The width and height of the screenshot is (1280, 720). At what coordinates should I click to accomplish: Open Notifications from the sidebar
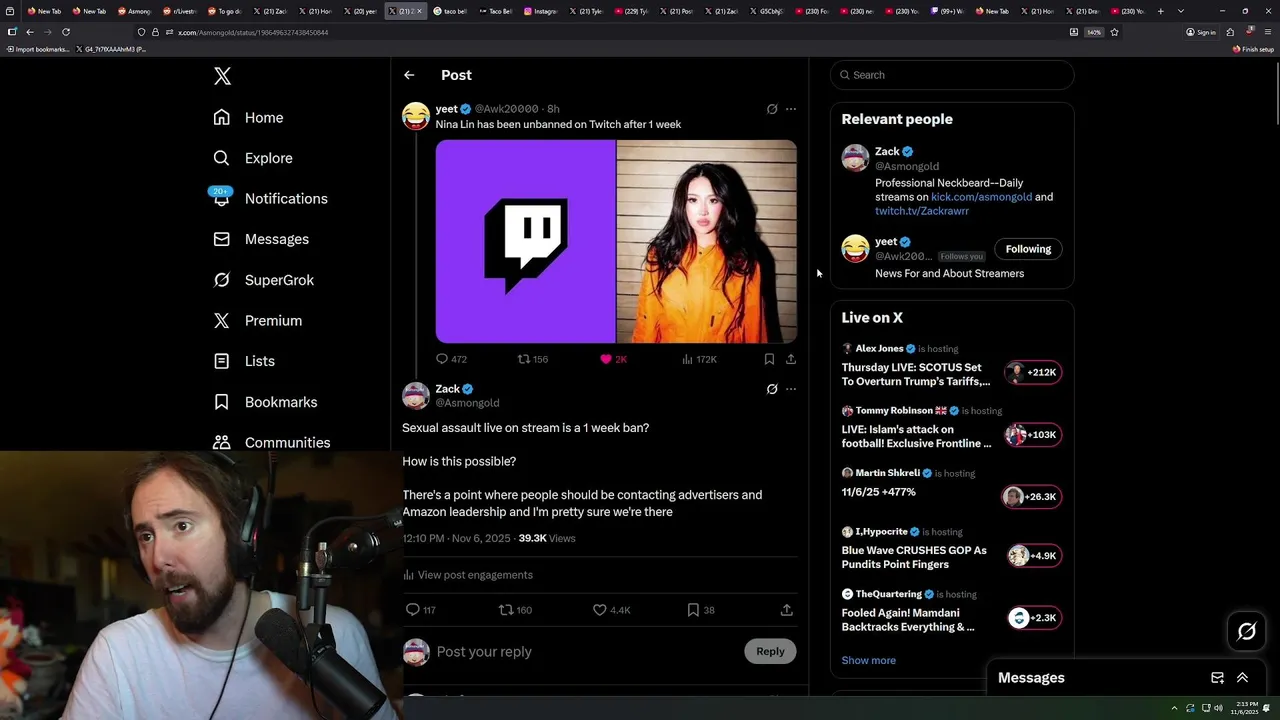[270, 198]
